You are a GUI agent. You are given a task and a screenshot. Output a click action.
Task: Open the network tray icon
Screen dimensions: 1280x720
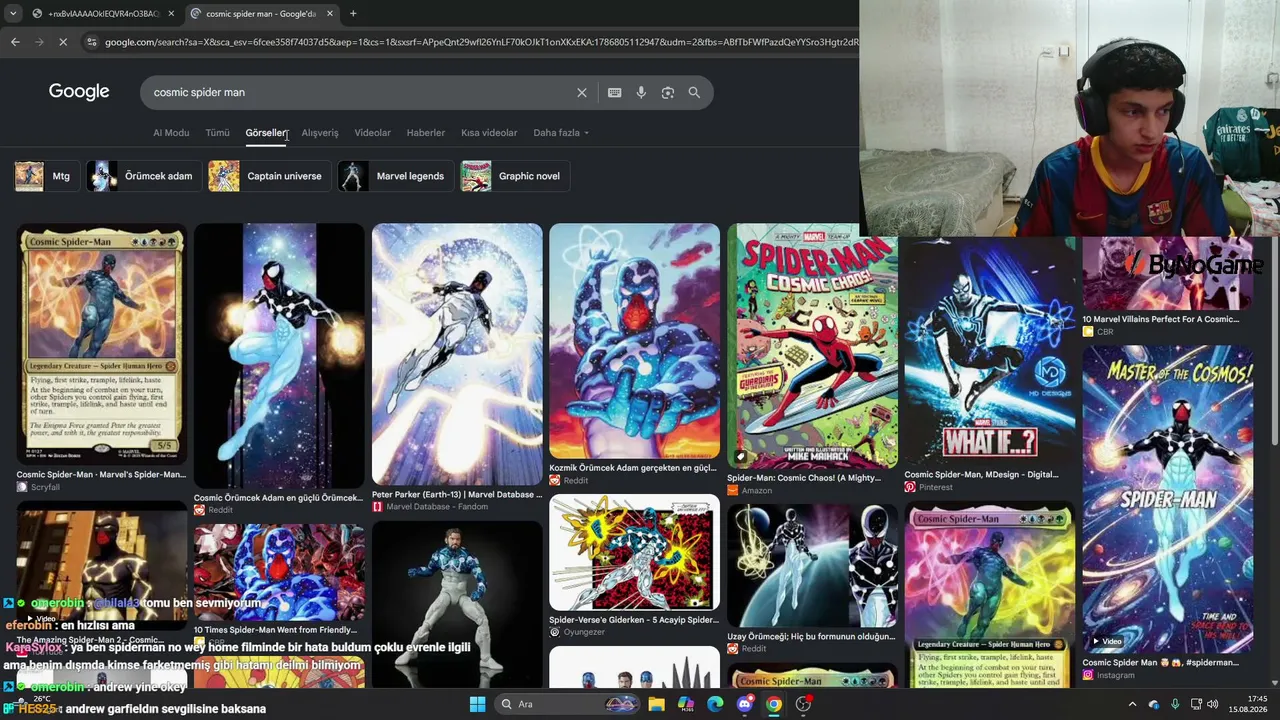1195,704
